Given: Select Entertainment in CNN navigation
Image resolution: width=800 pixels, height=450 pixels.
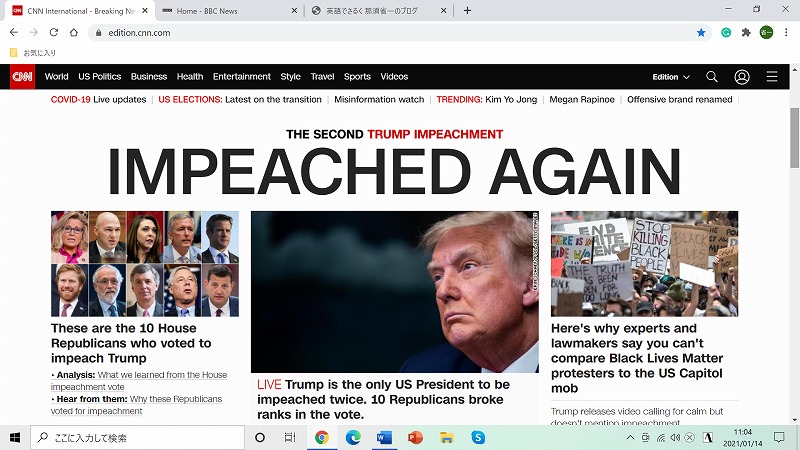Looking at the screenshot, I should pos(242,77).
